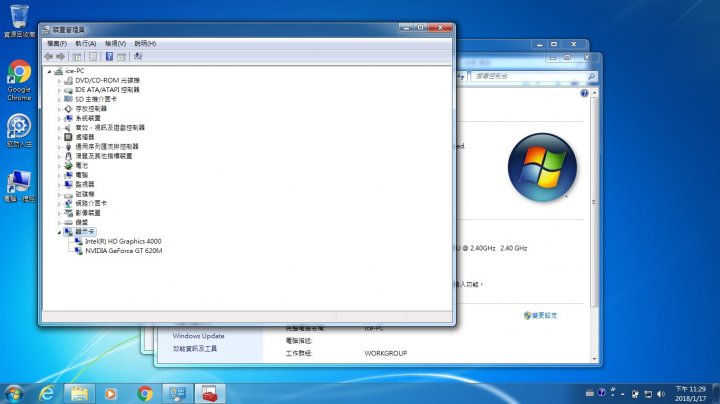Viewport: 720px width, 404px height.
Task: Open the volume speaker tray icon
Action: 661,394
